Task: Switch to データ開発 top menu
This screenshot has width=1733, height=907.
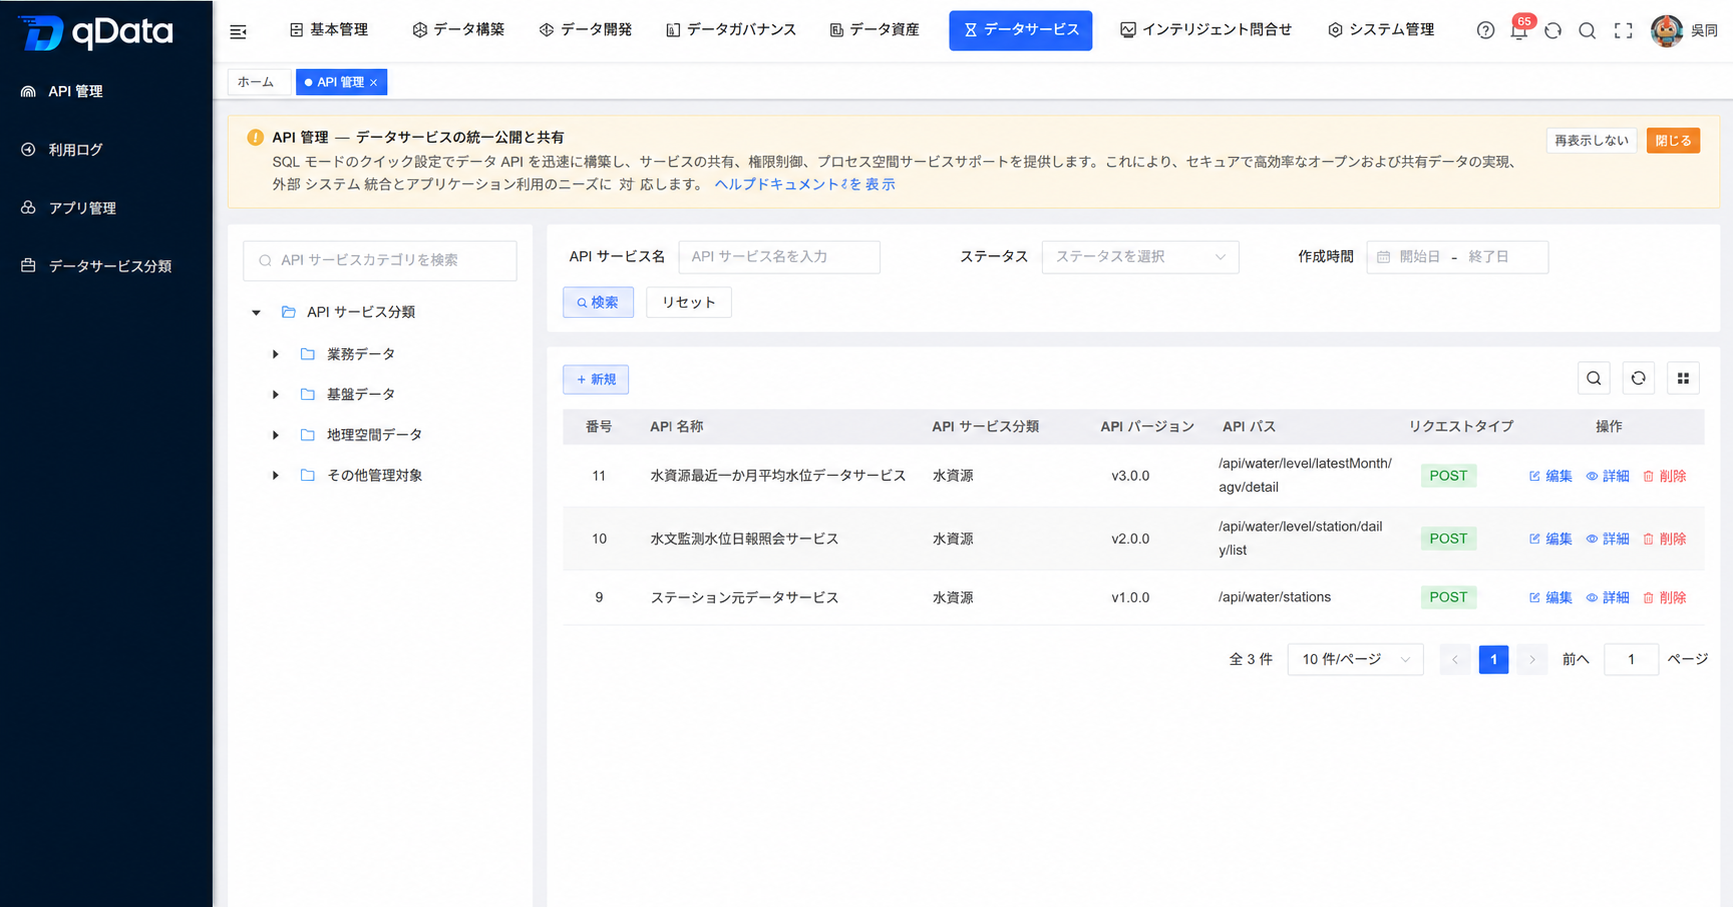Action: pos(585,30)
